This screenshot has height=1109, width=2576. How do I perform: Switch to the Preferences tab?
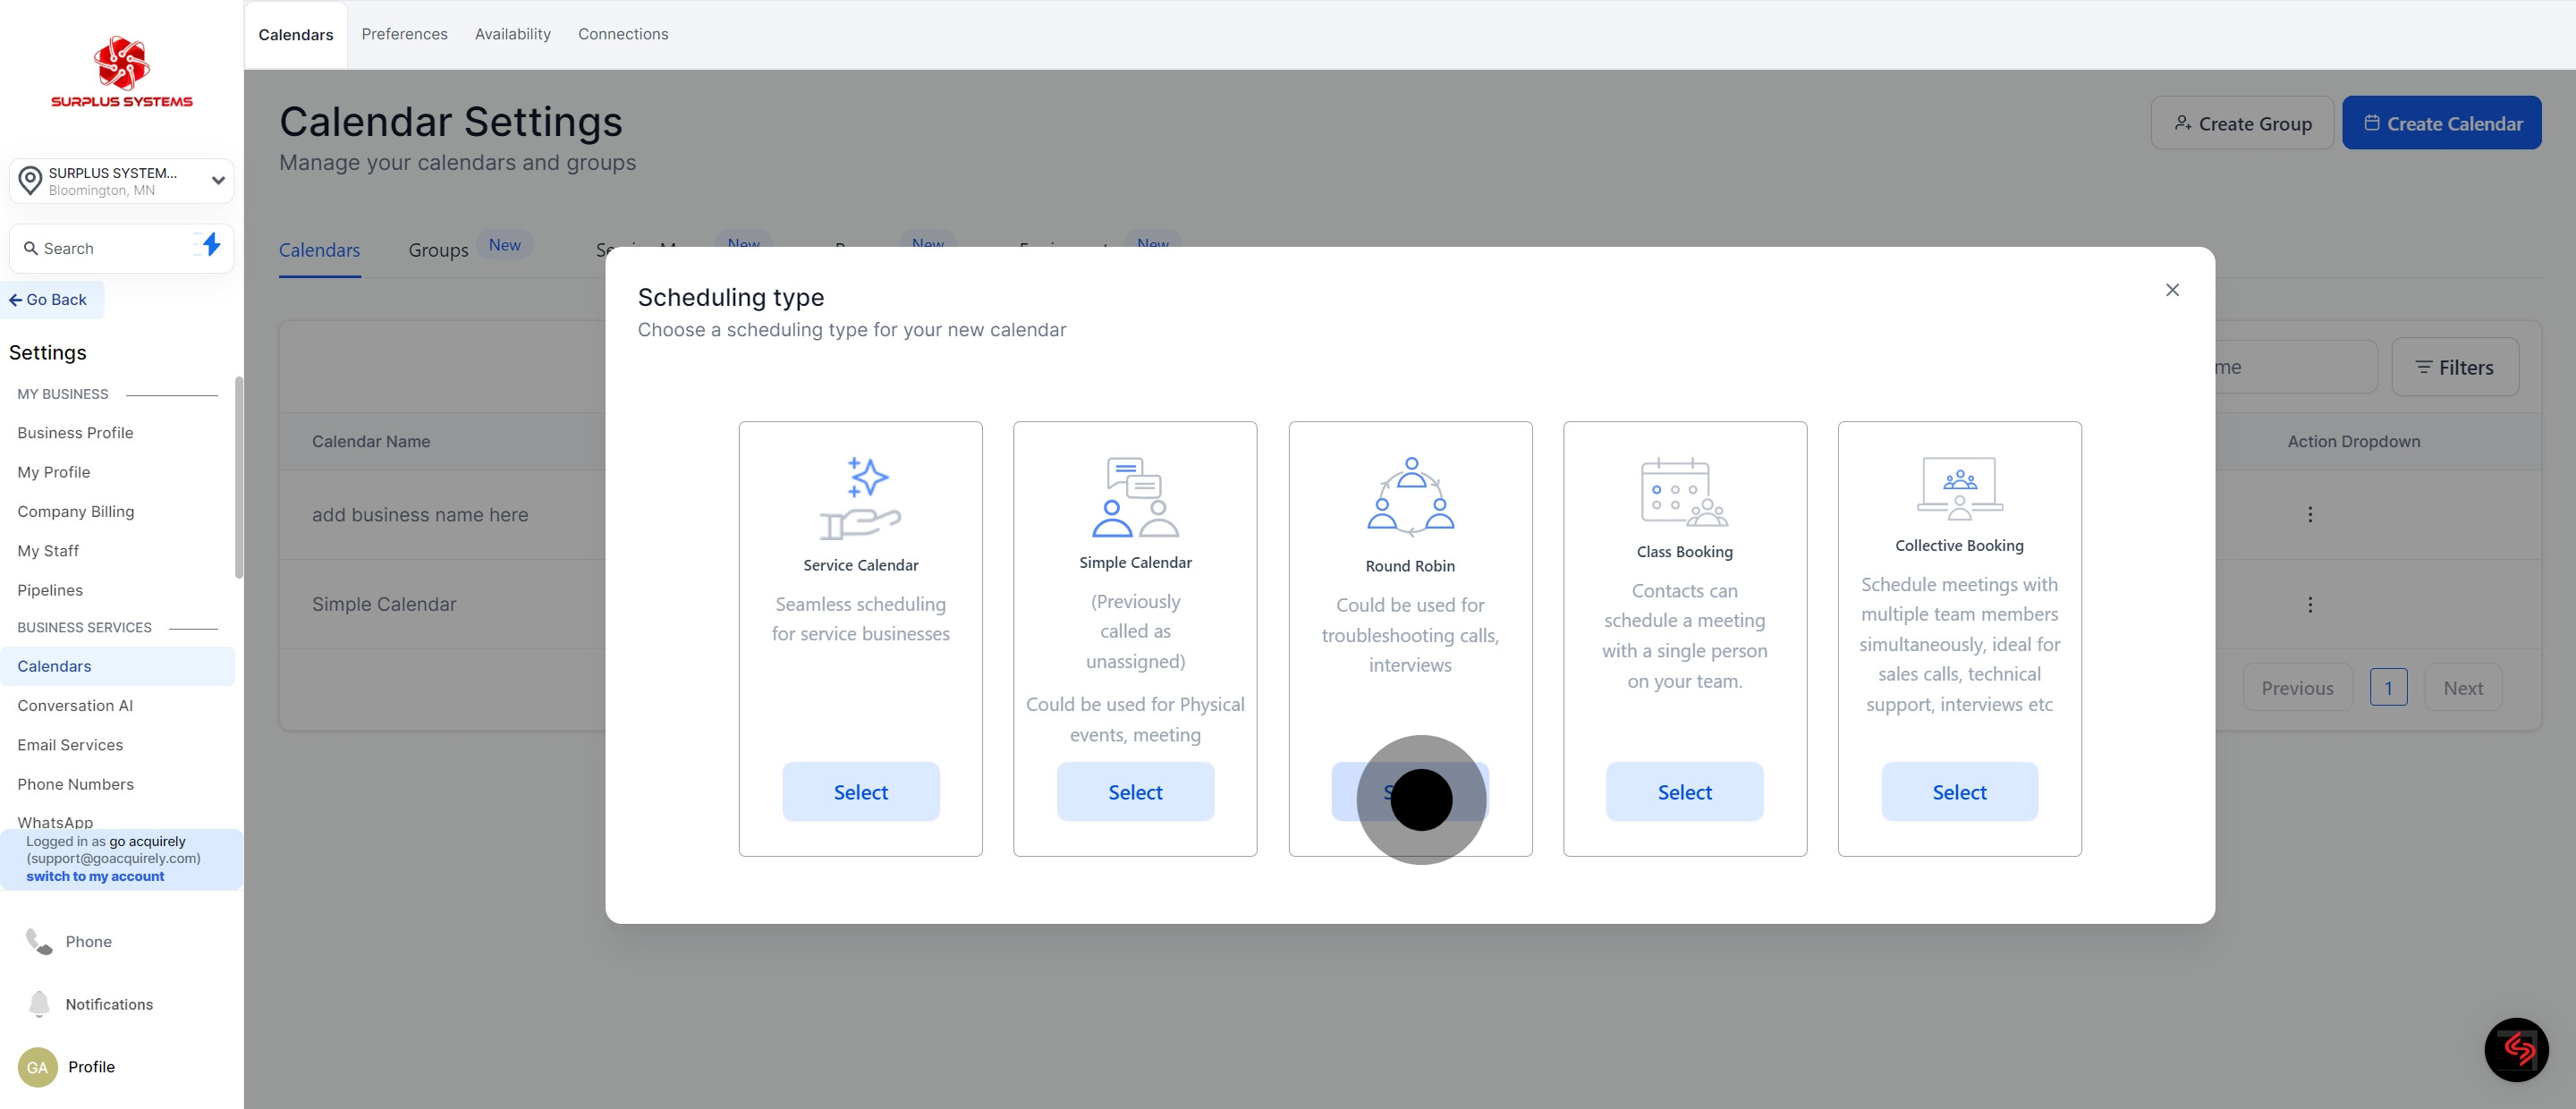pyautogui.click(x=404, y=34)
